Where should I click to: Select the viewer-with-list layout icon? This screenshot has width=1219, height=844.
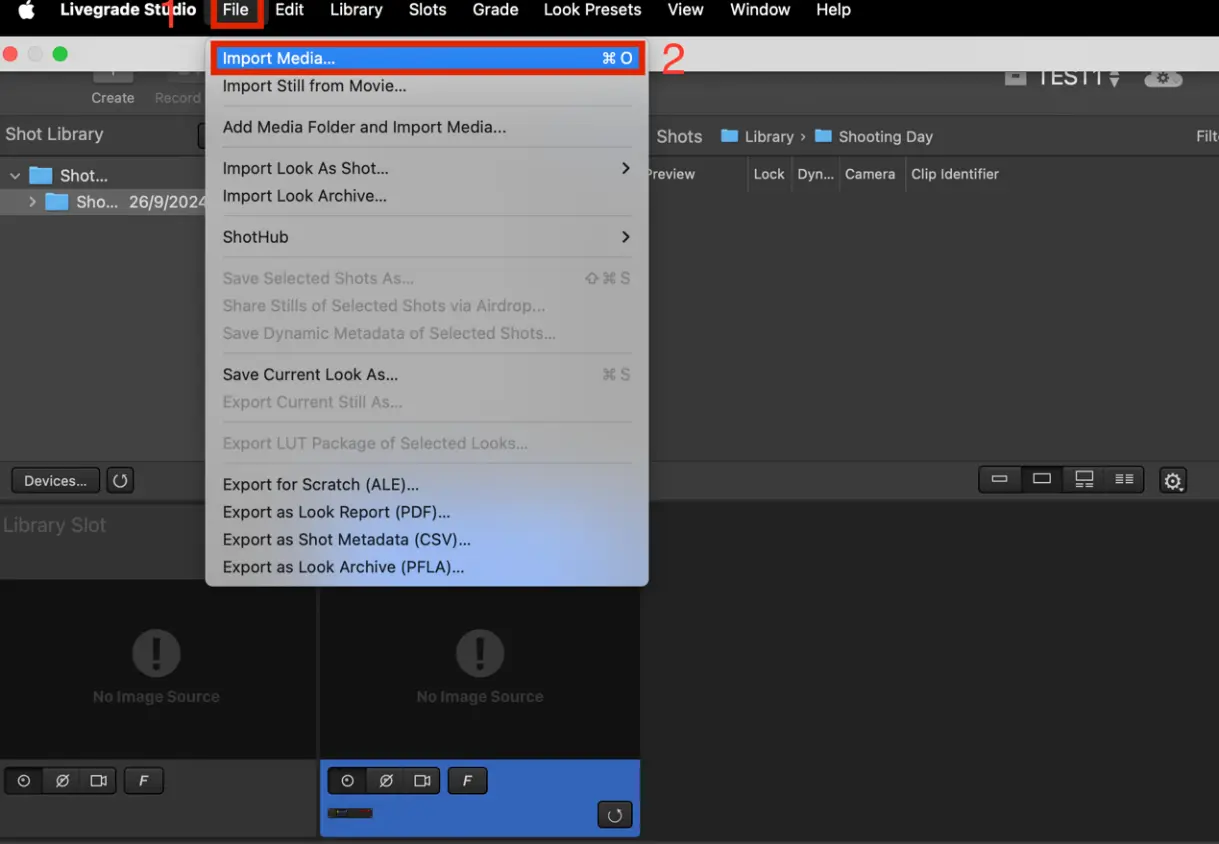click(1084, 480)
